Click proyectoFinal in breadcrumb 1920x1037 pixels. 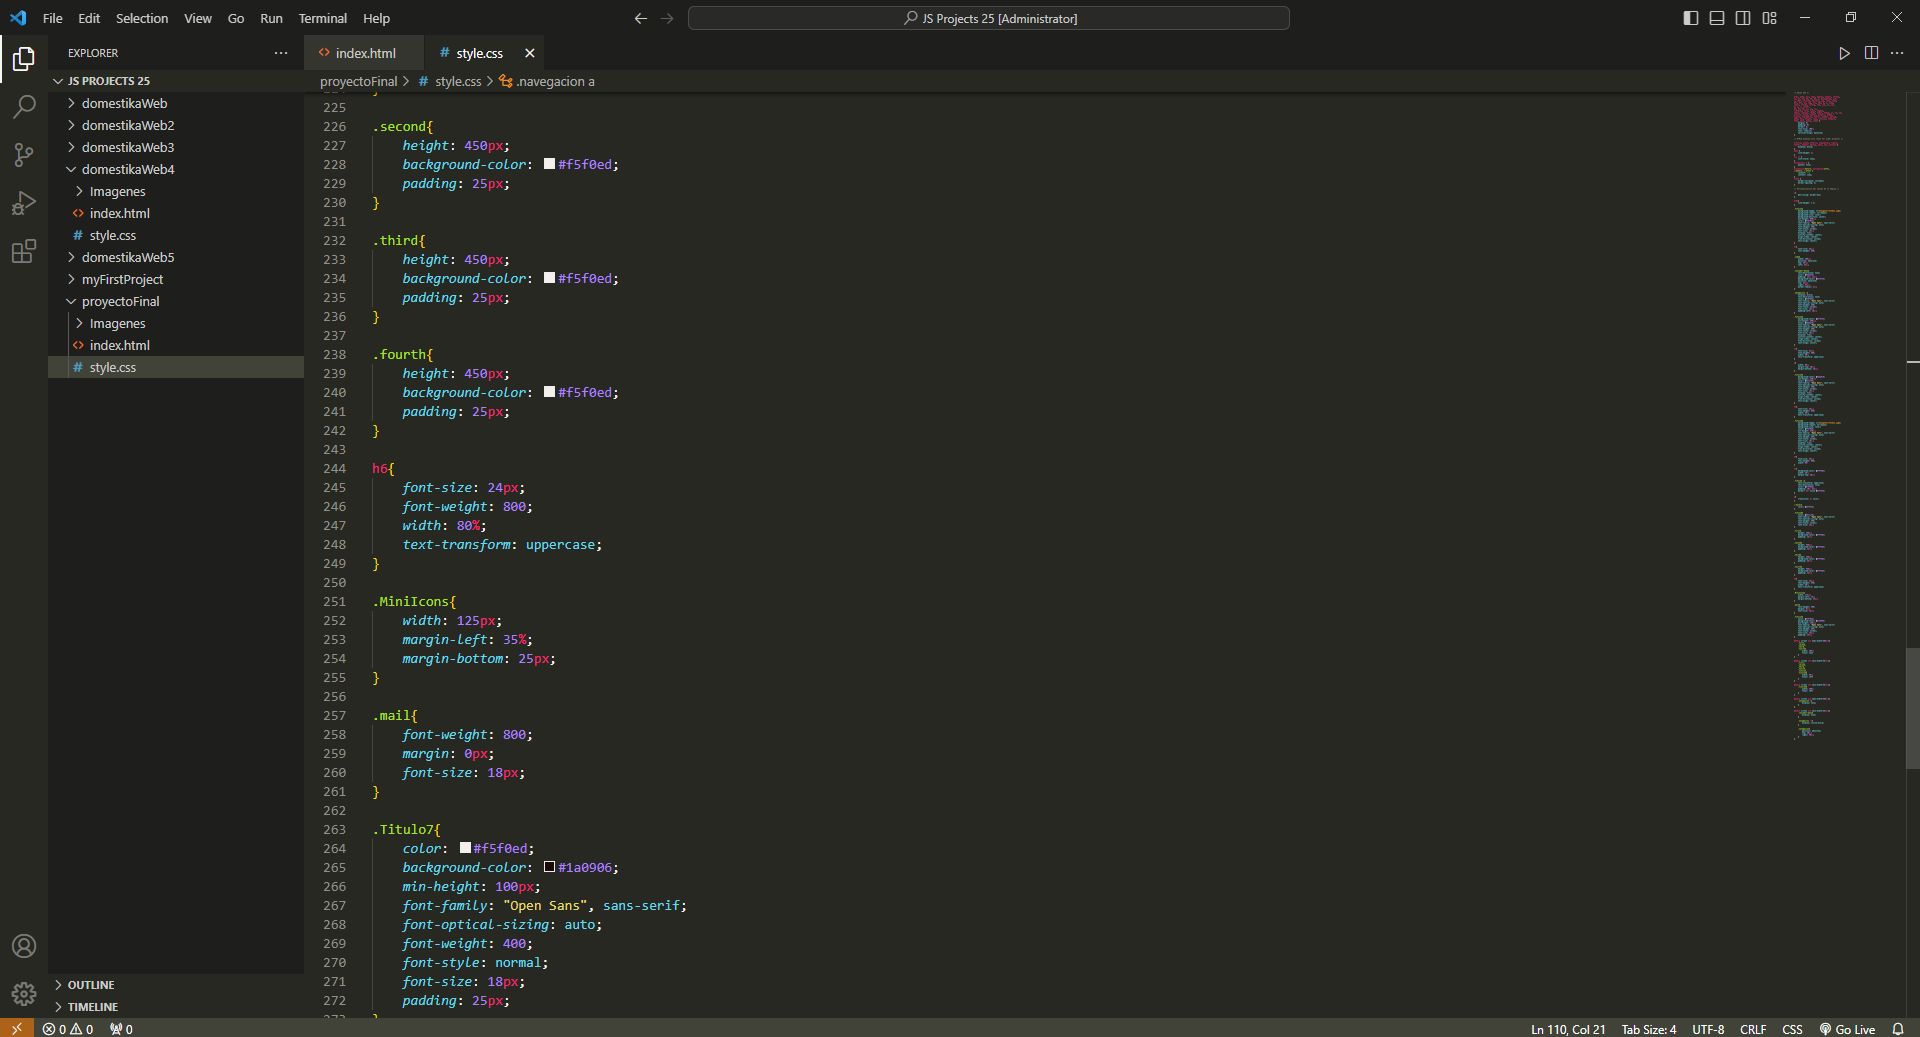pyautogui.click(x=358, y=81)
